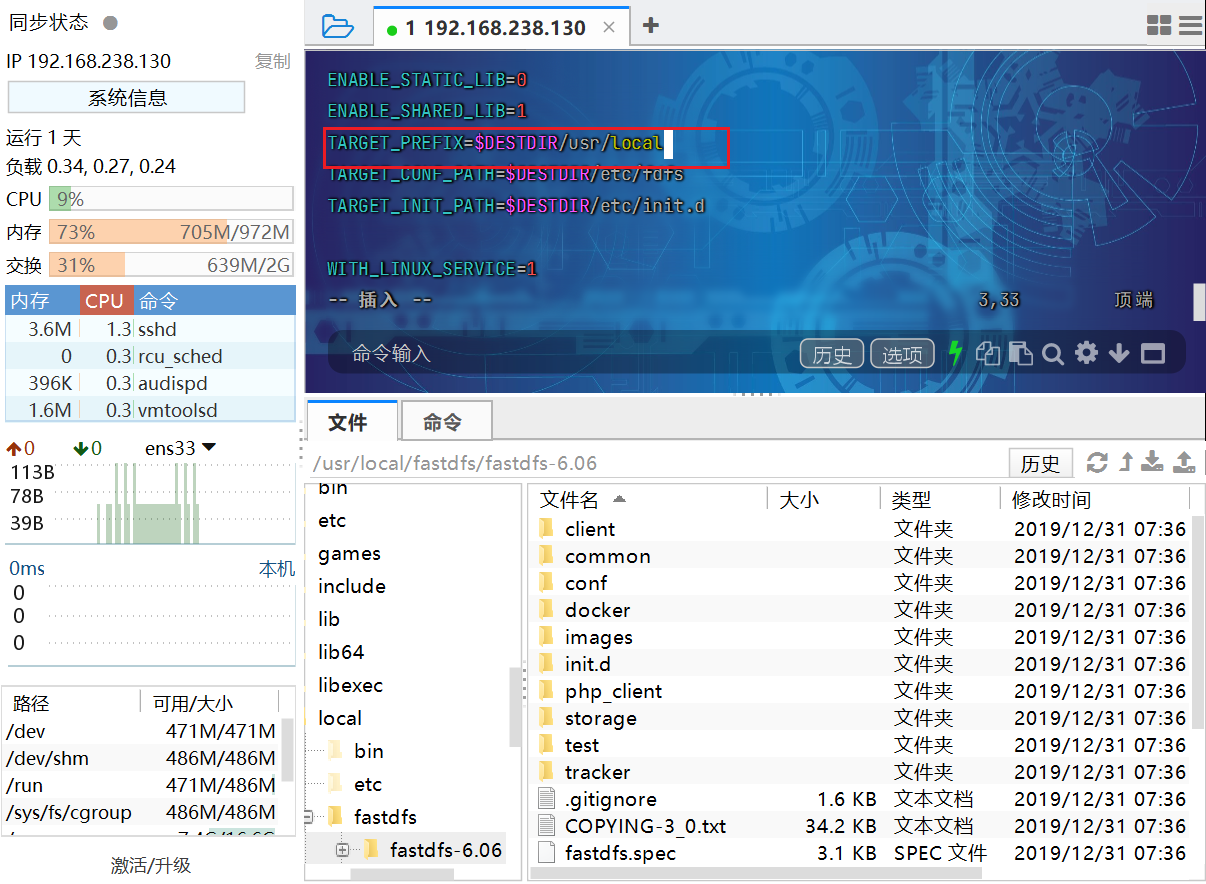This screenshot has height=884, width=1206.
Task: Sort processes by 内存 header
Action: coord(42,301)
